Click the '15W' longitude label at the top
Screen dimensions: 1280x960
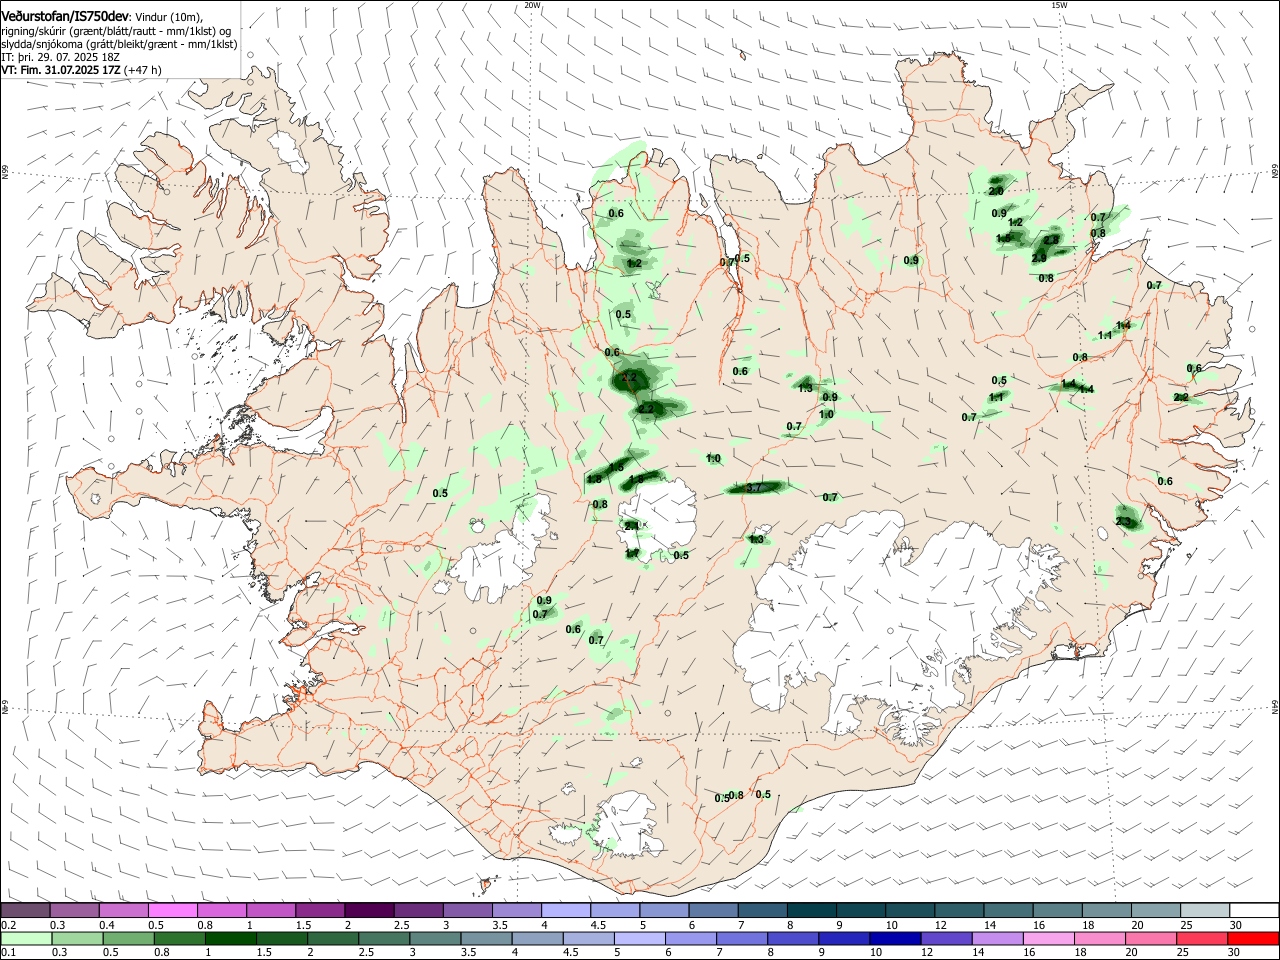[1059, 5]
